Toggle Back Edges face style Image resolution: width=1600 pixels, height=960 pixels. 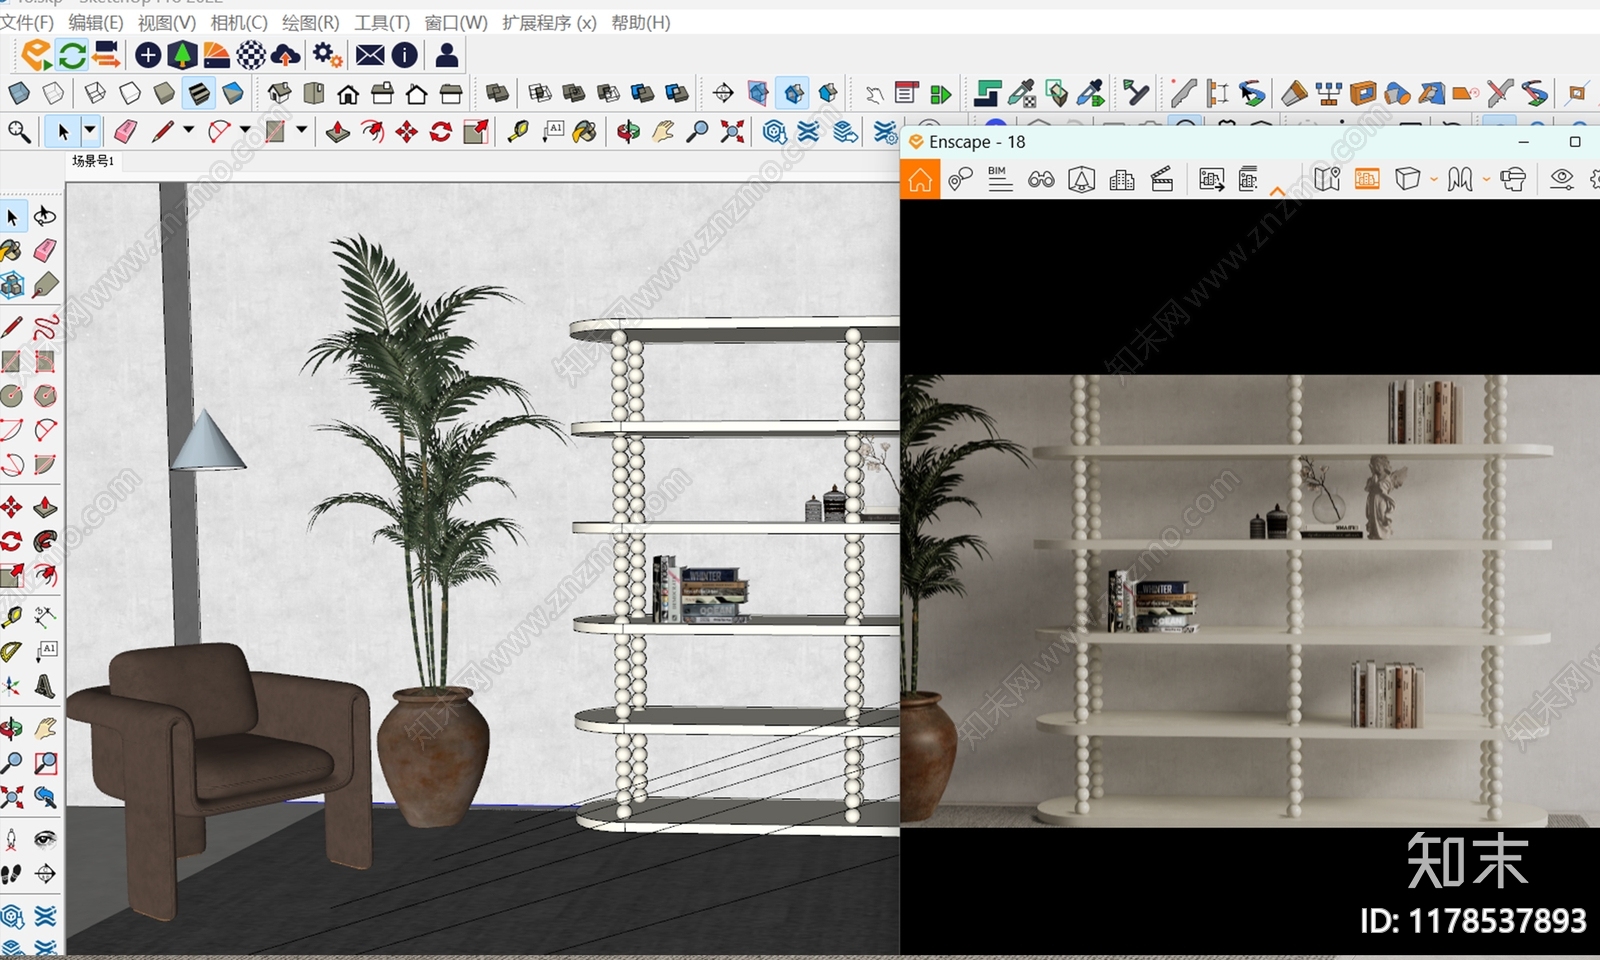[53, 94]
